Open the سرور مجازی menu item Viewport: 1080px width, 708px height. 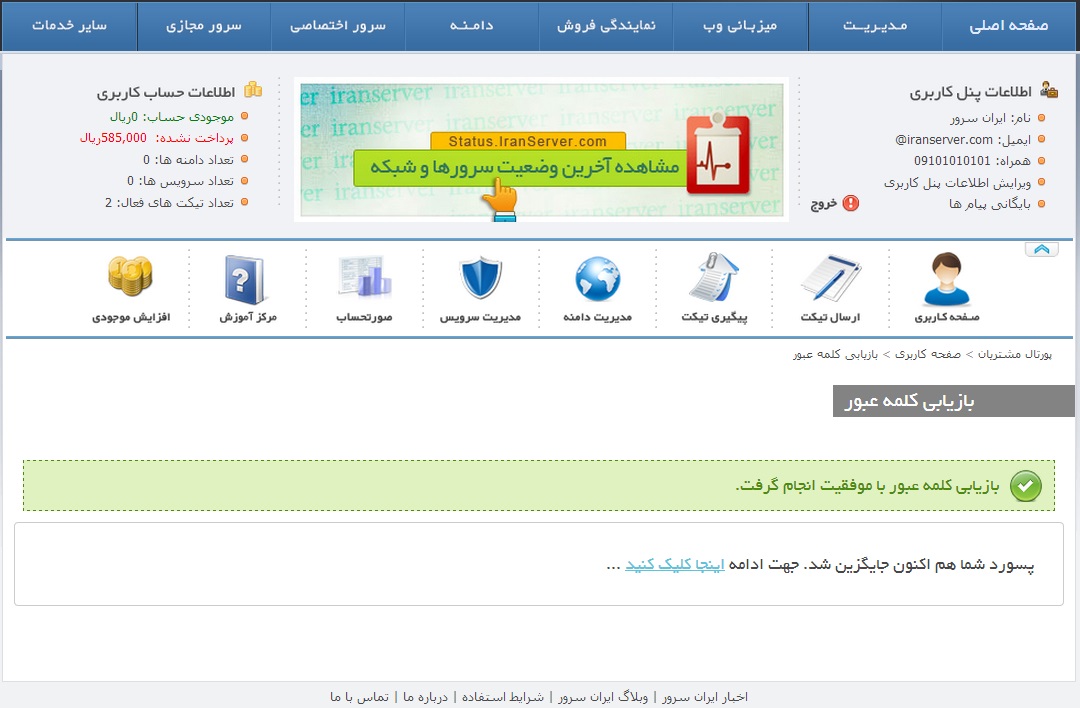(204, 25)
